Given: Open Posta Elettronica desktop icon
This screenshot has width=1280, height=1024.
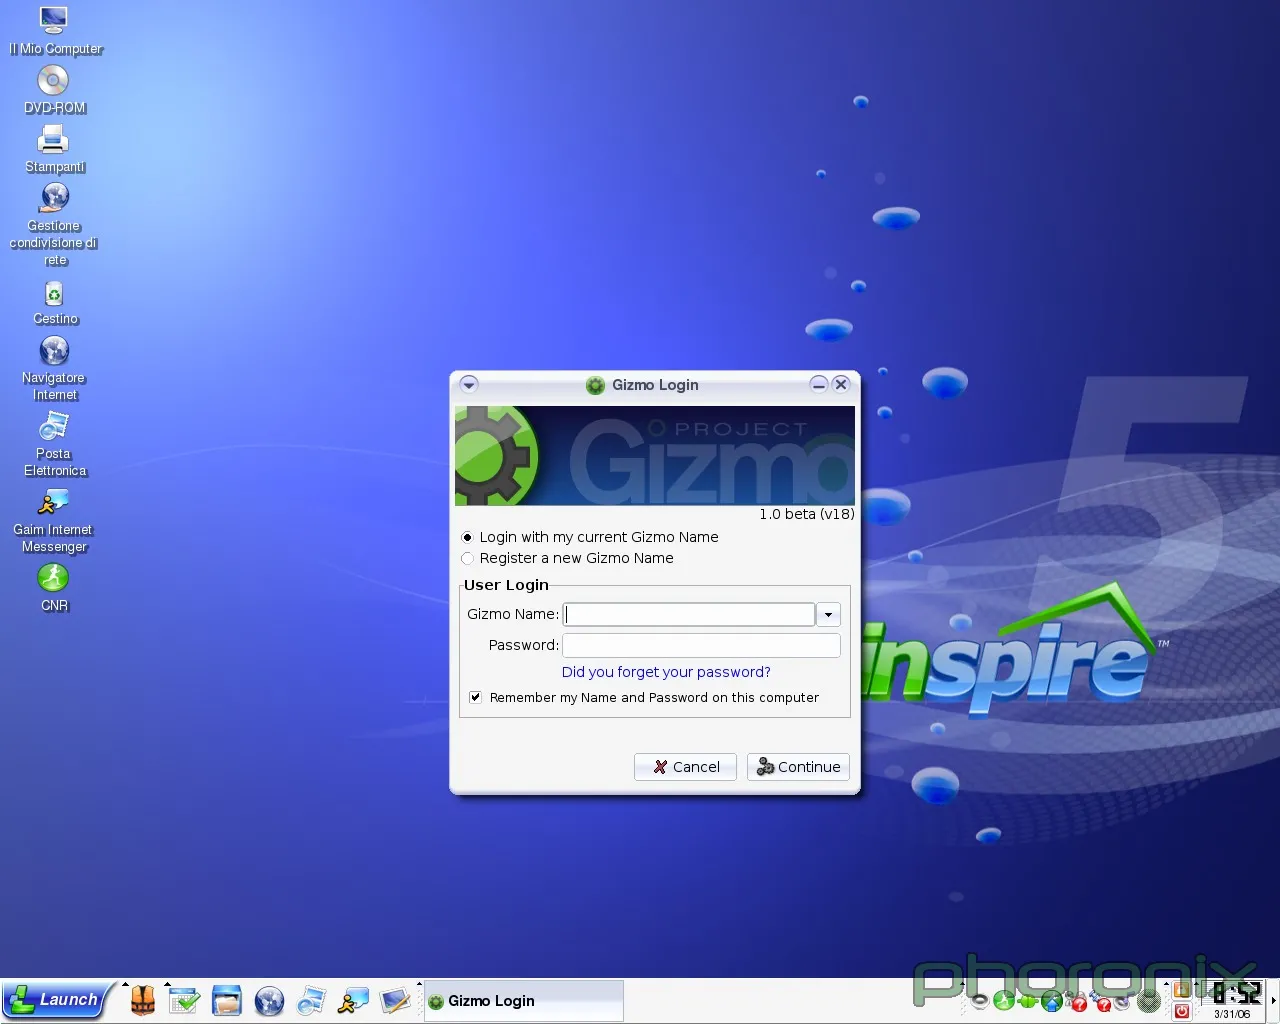Looking at the screenshot, I should [54, 445].
